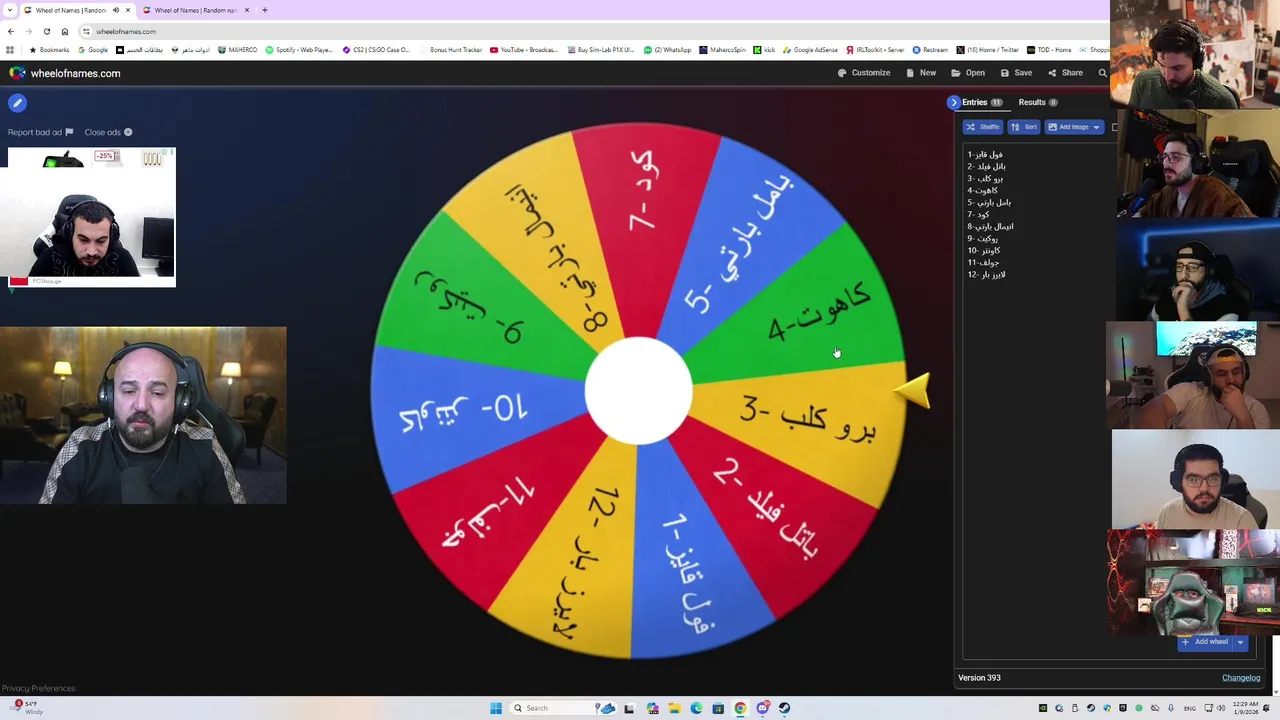Viewport: 1280px width, 720px height.
Task: Open the kick bookmark
Action: [764, 50]
